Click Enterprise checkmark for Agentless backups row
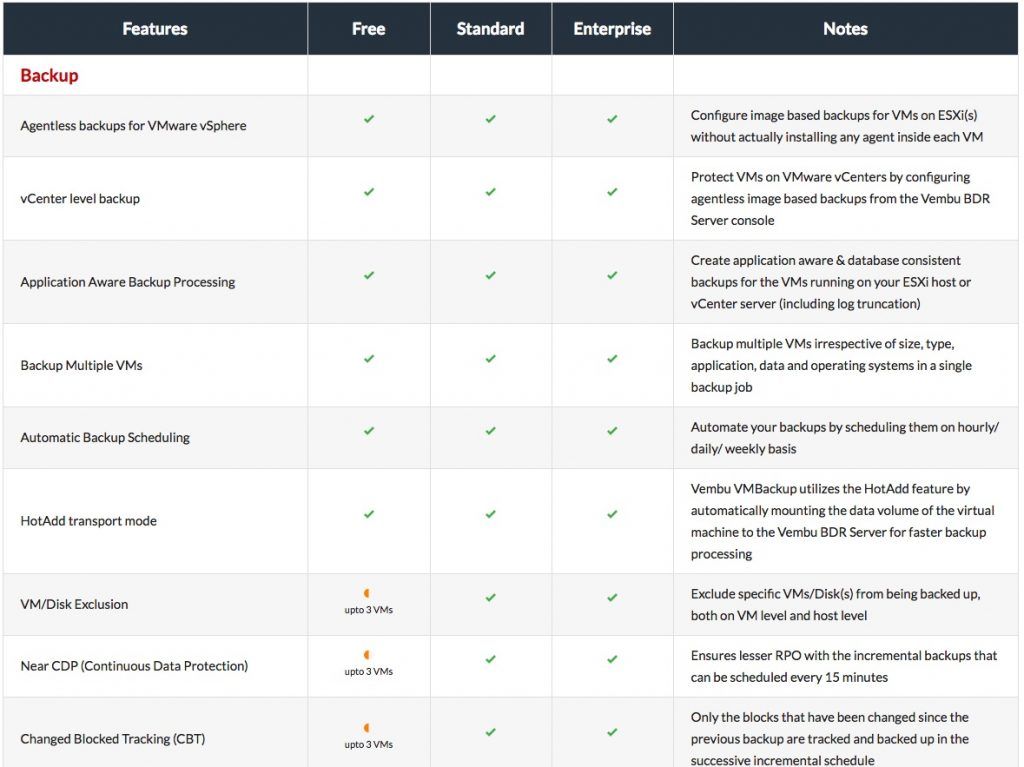The height and width of the screenshot is (767, 1024). pos(612,119)
